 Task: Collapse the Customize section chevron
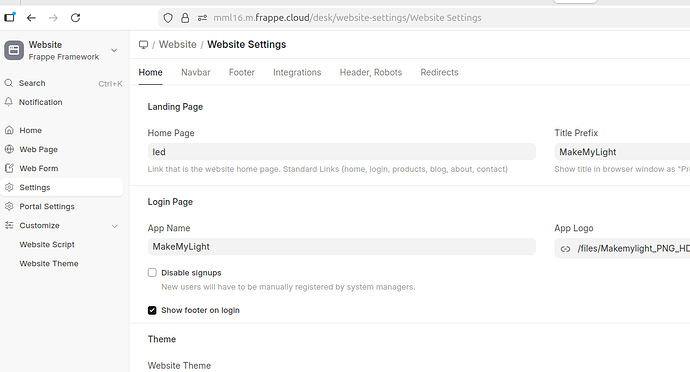[x=114, y=226]
